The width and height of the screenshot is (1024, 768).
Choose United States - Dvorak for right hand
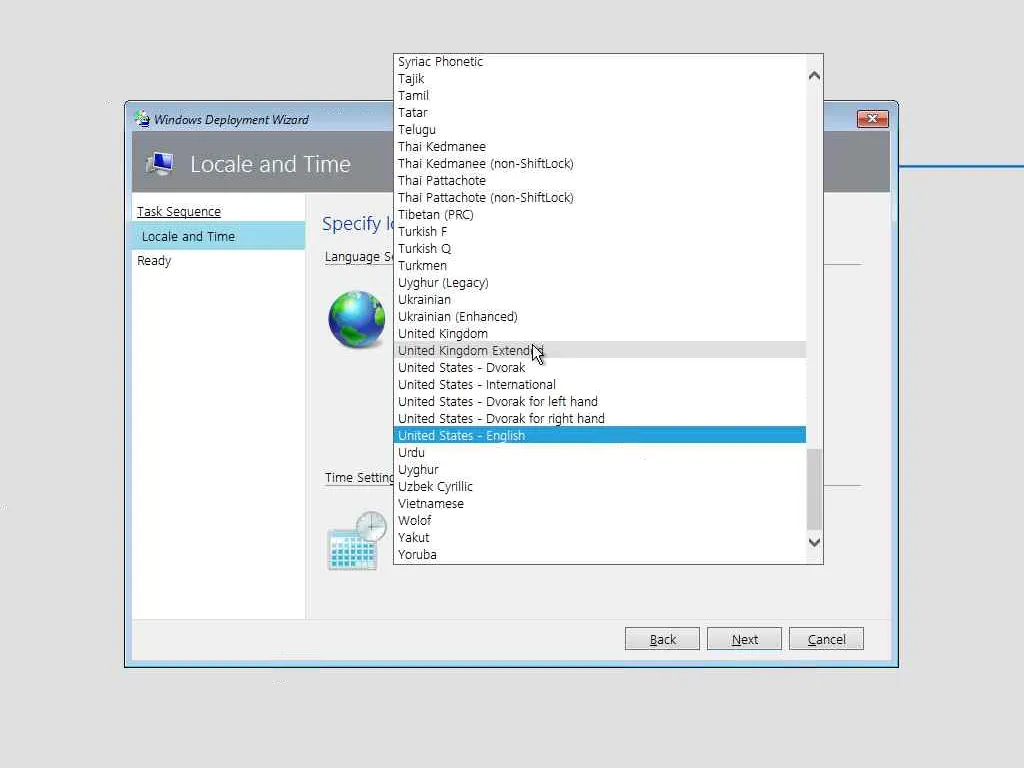click(600, 418)
